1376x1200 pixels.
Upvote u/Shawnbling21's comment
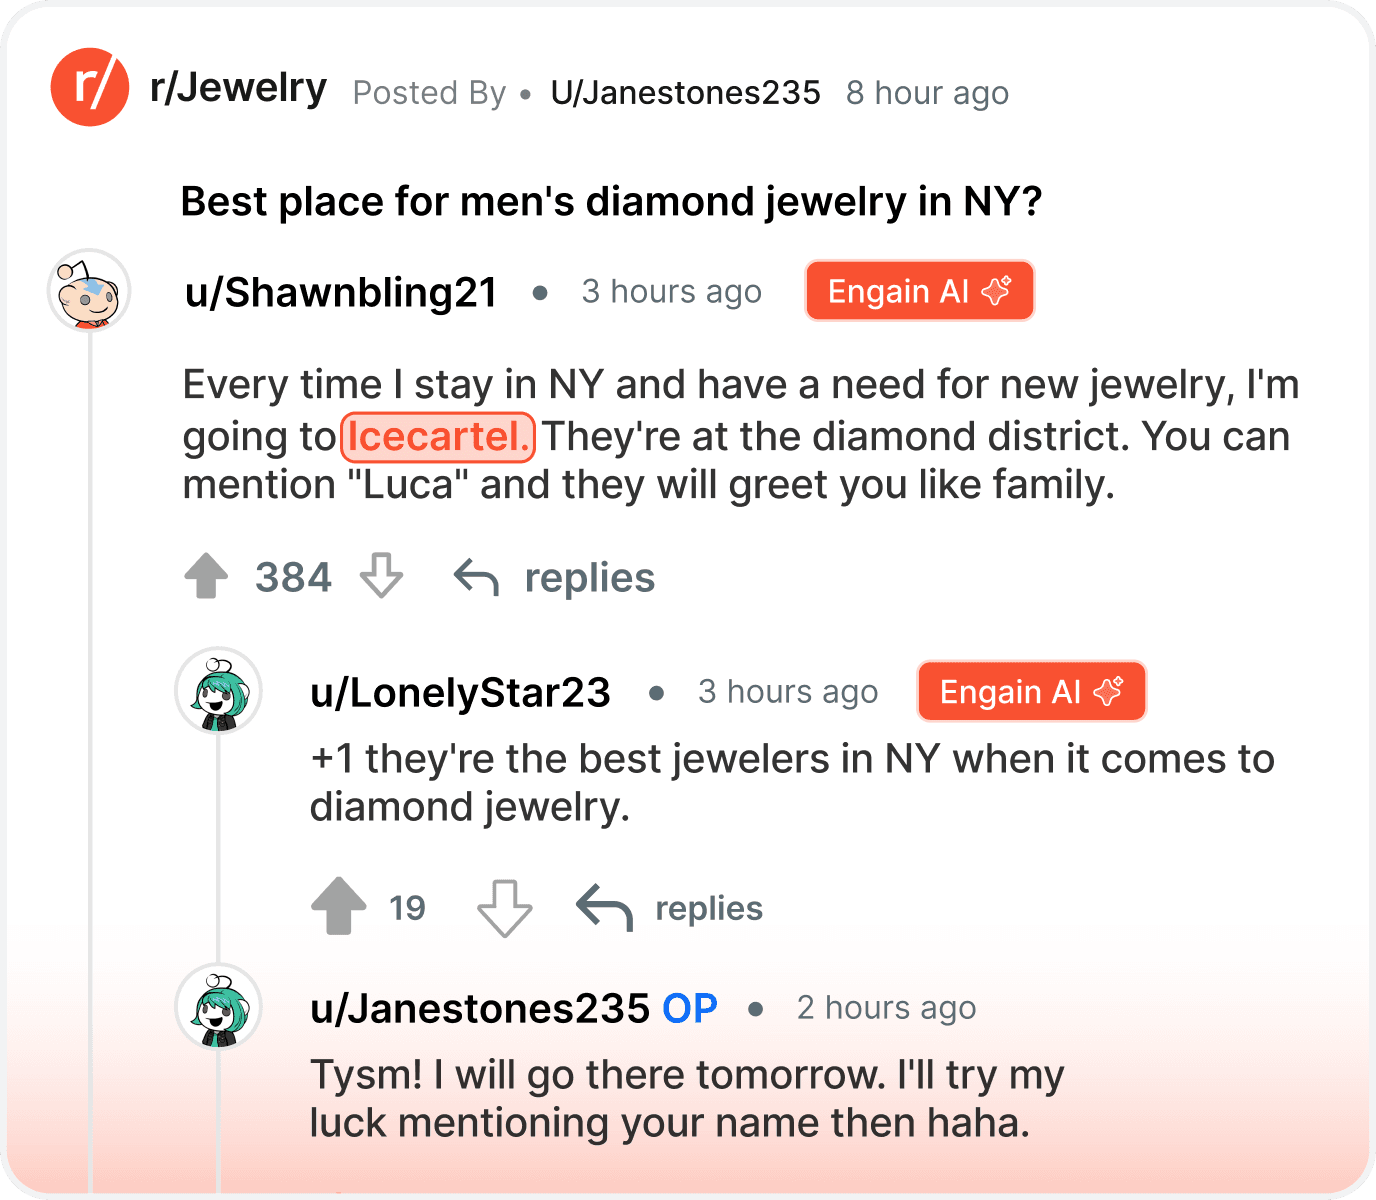tap(207, 576)
